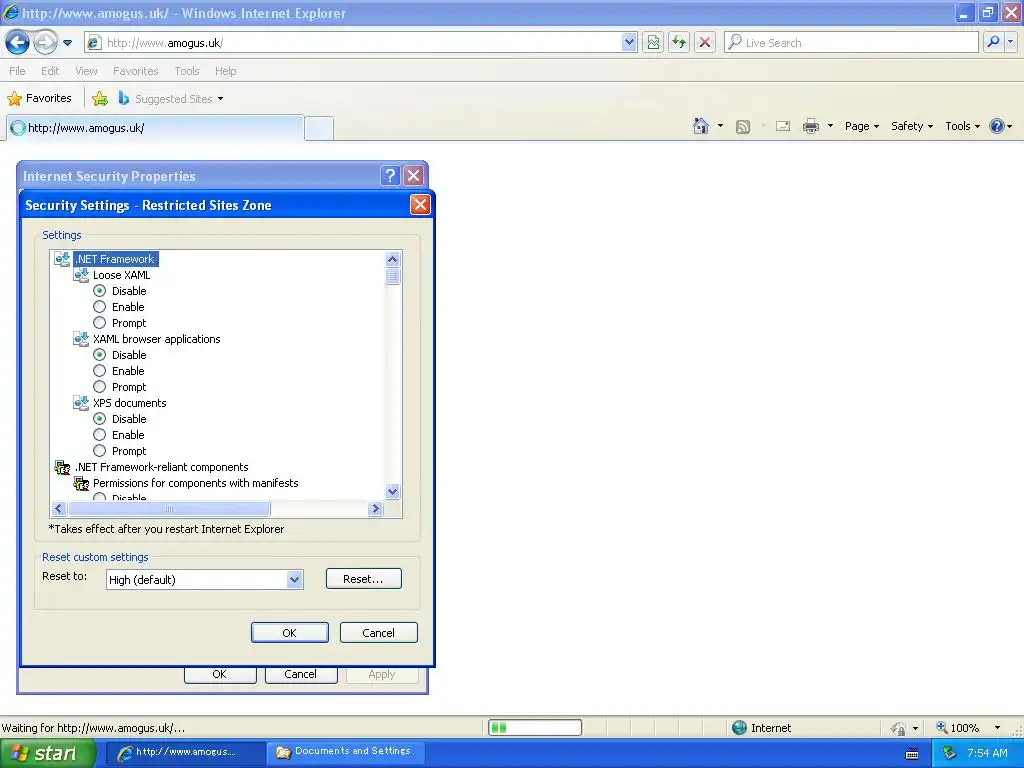1024x768 pixels.
Task: Select Enable for XPS documents
Action: 99,435
